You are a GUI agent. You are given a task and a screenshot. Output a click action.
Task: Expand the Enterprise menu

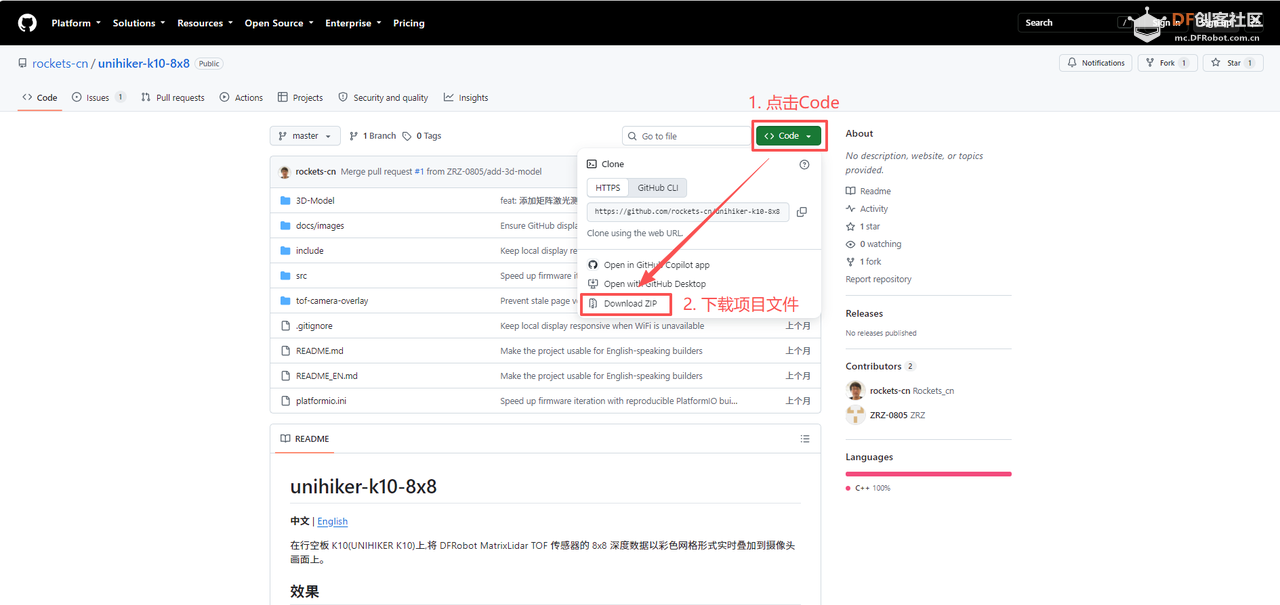[353, 23]
